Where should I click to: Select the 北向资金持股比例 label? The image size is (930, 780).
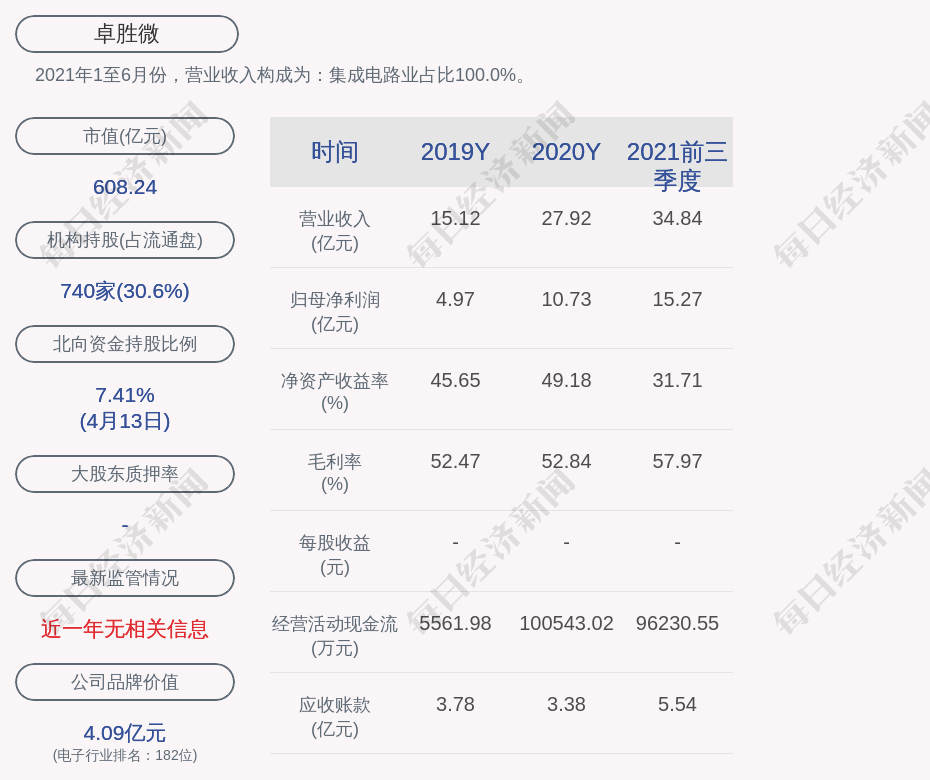coord(125,344)
